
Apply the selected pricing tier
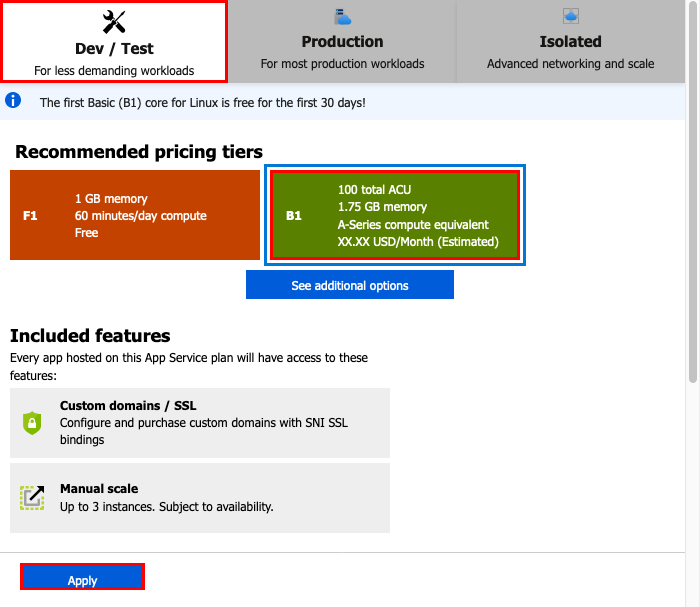pos(82,577)
